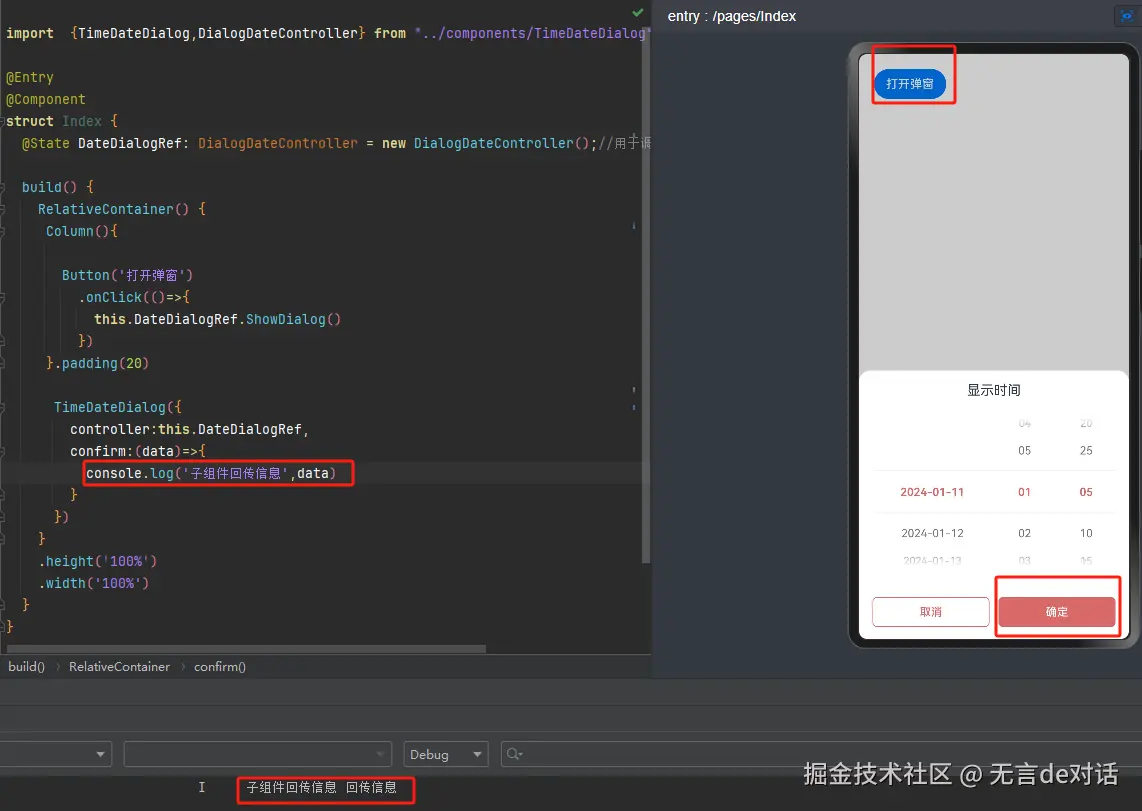Click the 显示时间 dialog title

[x=993, y=390]
